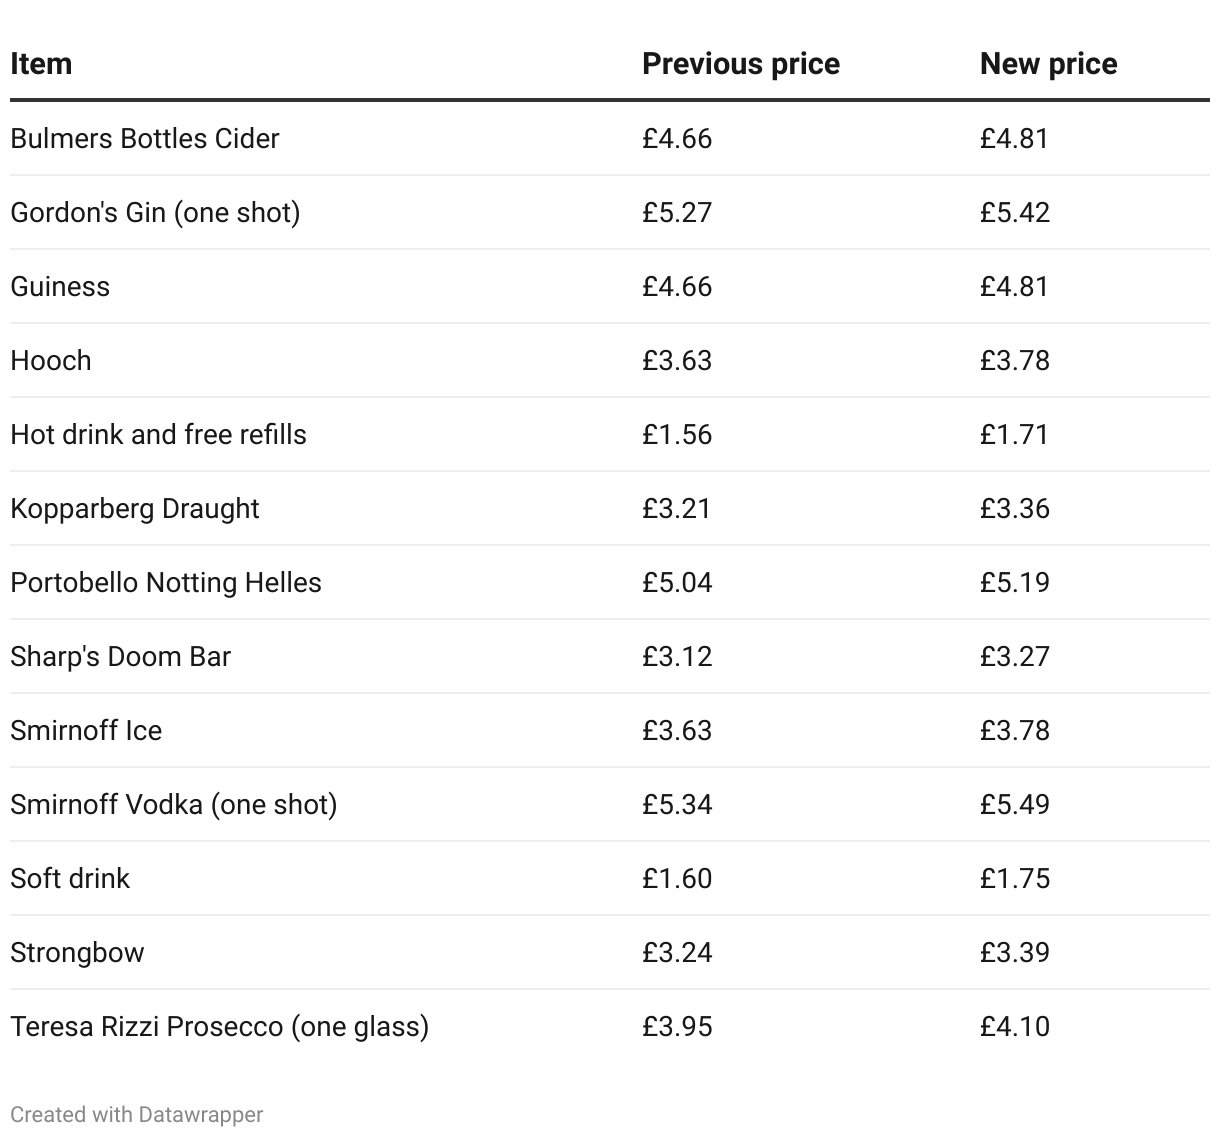Click Teresa Rizzi Prosecco (one glass) item
The image size is (1220, 1138).
(x=219, y=1026)
